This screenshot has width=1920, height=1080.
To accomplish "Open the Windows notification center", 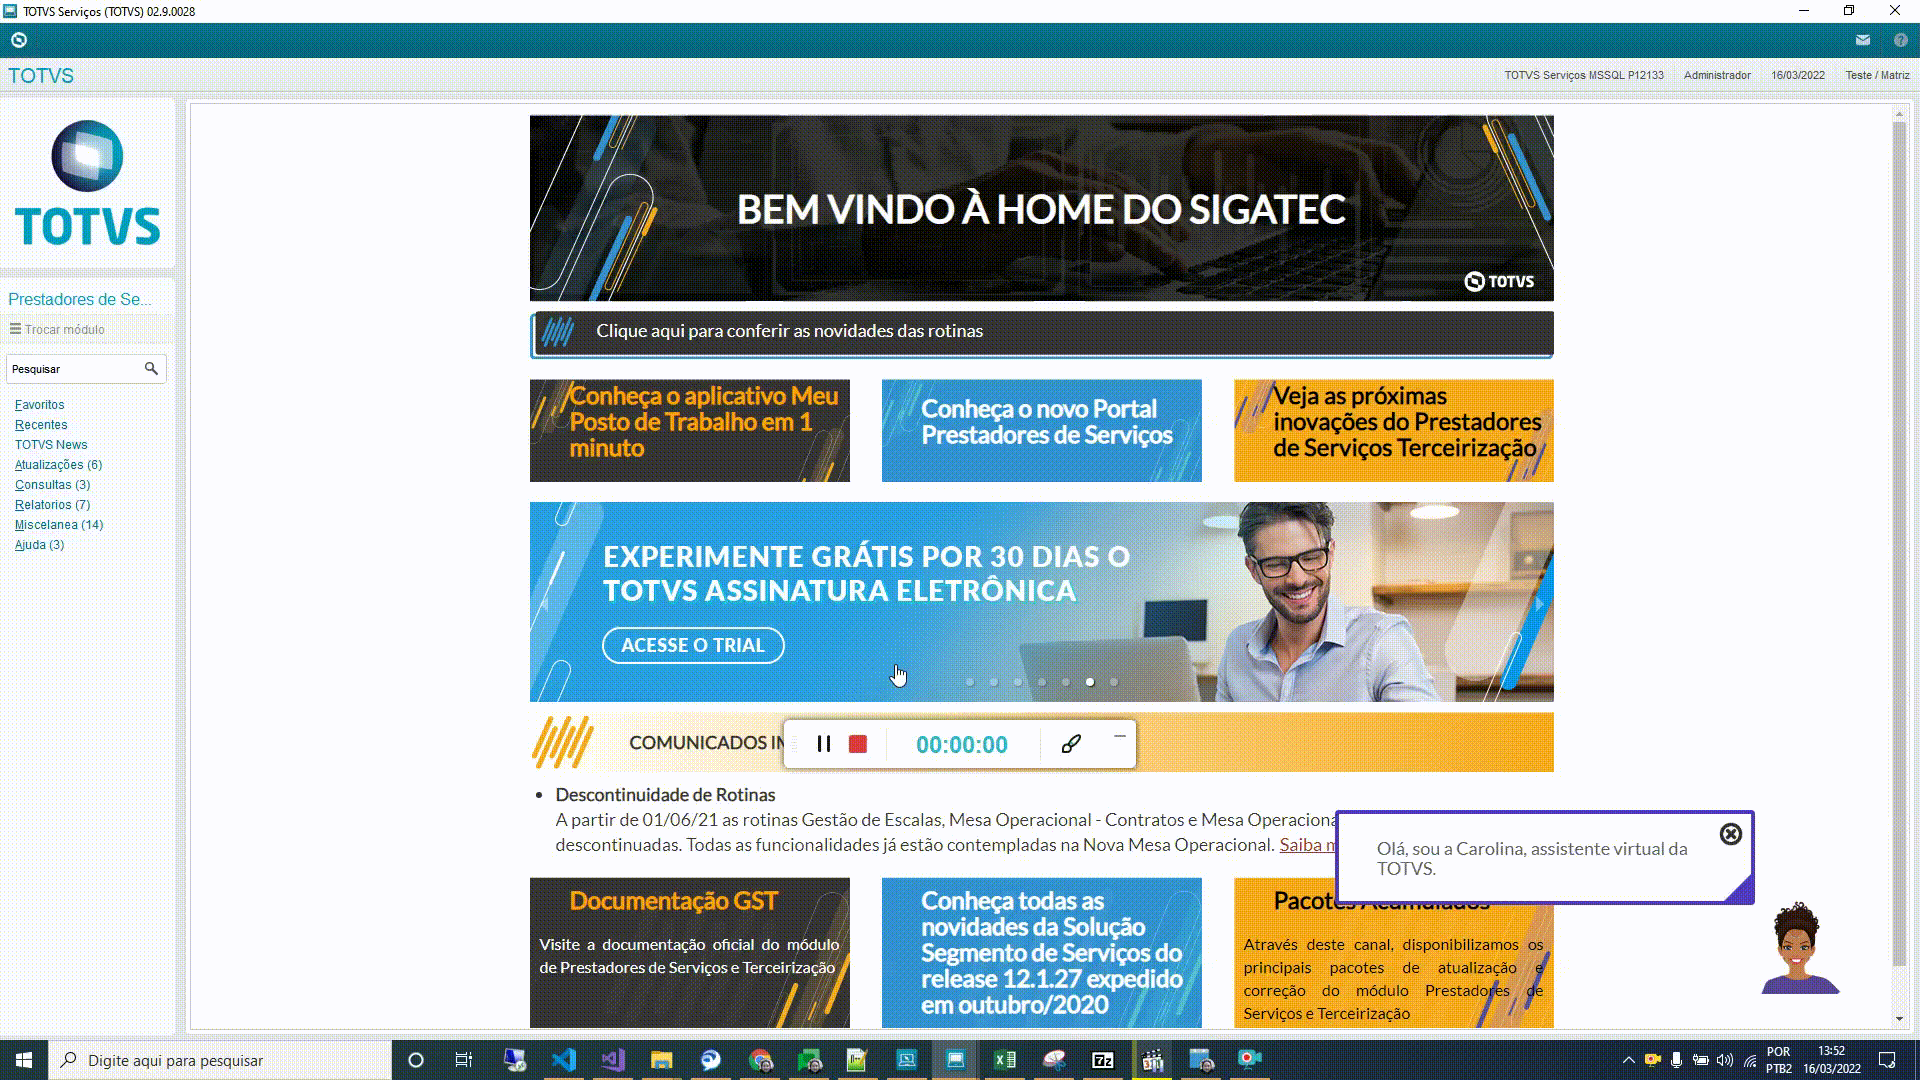I will [x=1887, y=1060].
